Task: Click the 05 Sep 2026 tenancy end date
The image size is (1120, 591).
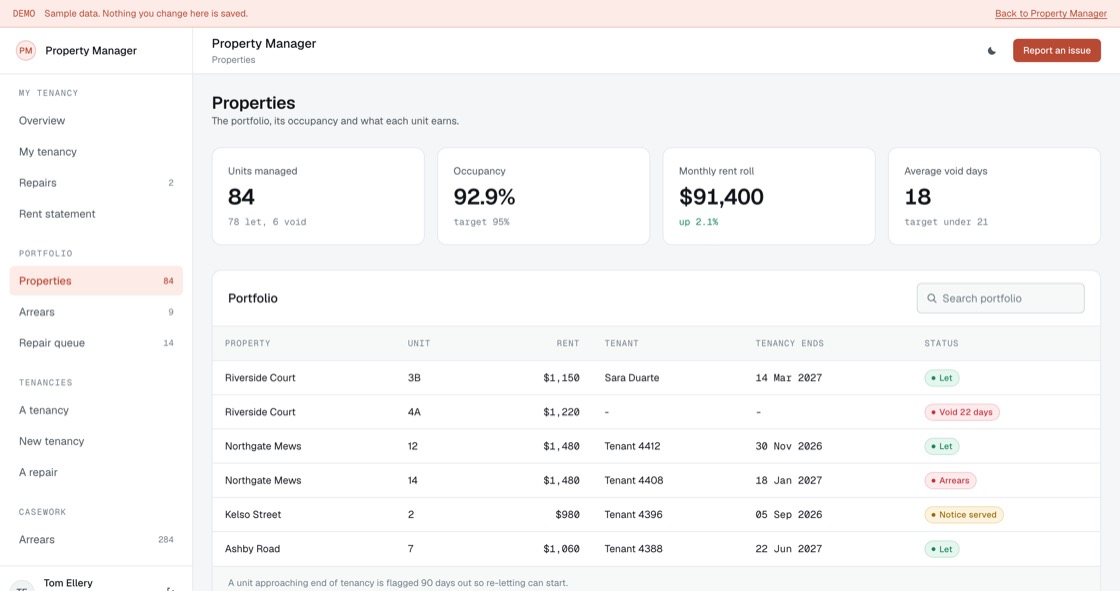Action: click(789, 515)
